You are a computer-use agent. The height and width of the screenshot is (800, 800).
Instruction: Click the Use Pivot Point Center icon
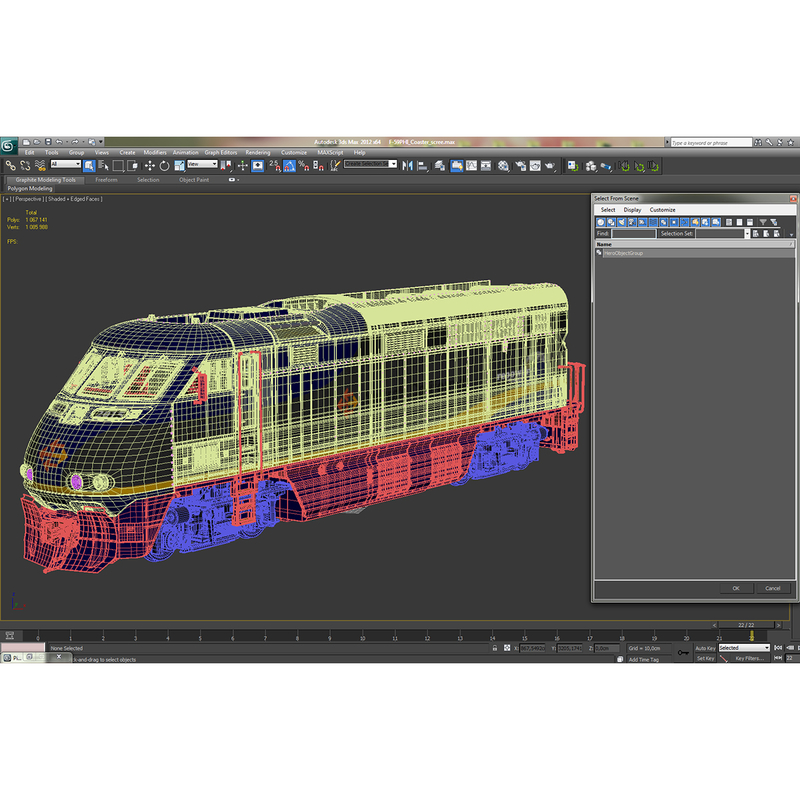(x=226, y=166)
